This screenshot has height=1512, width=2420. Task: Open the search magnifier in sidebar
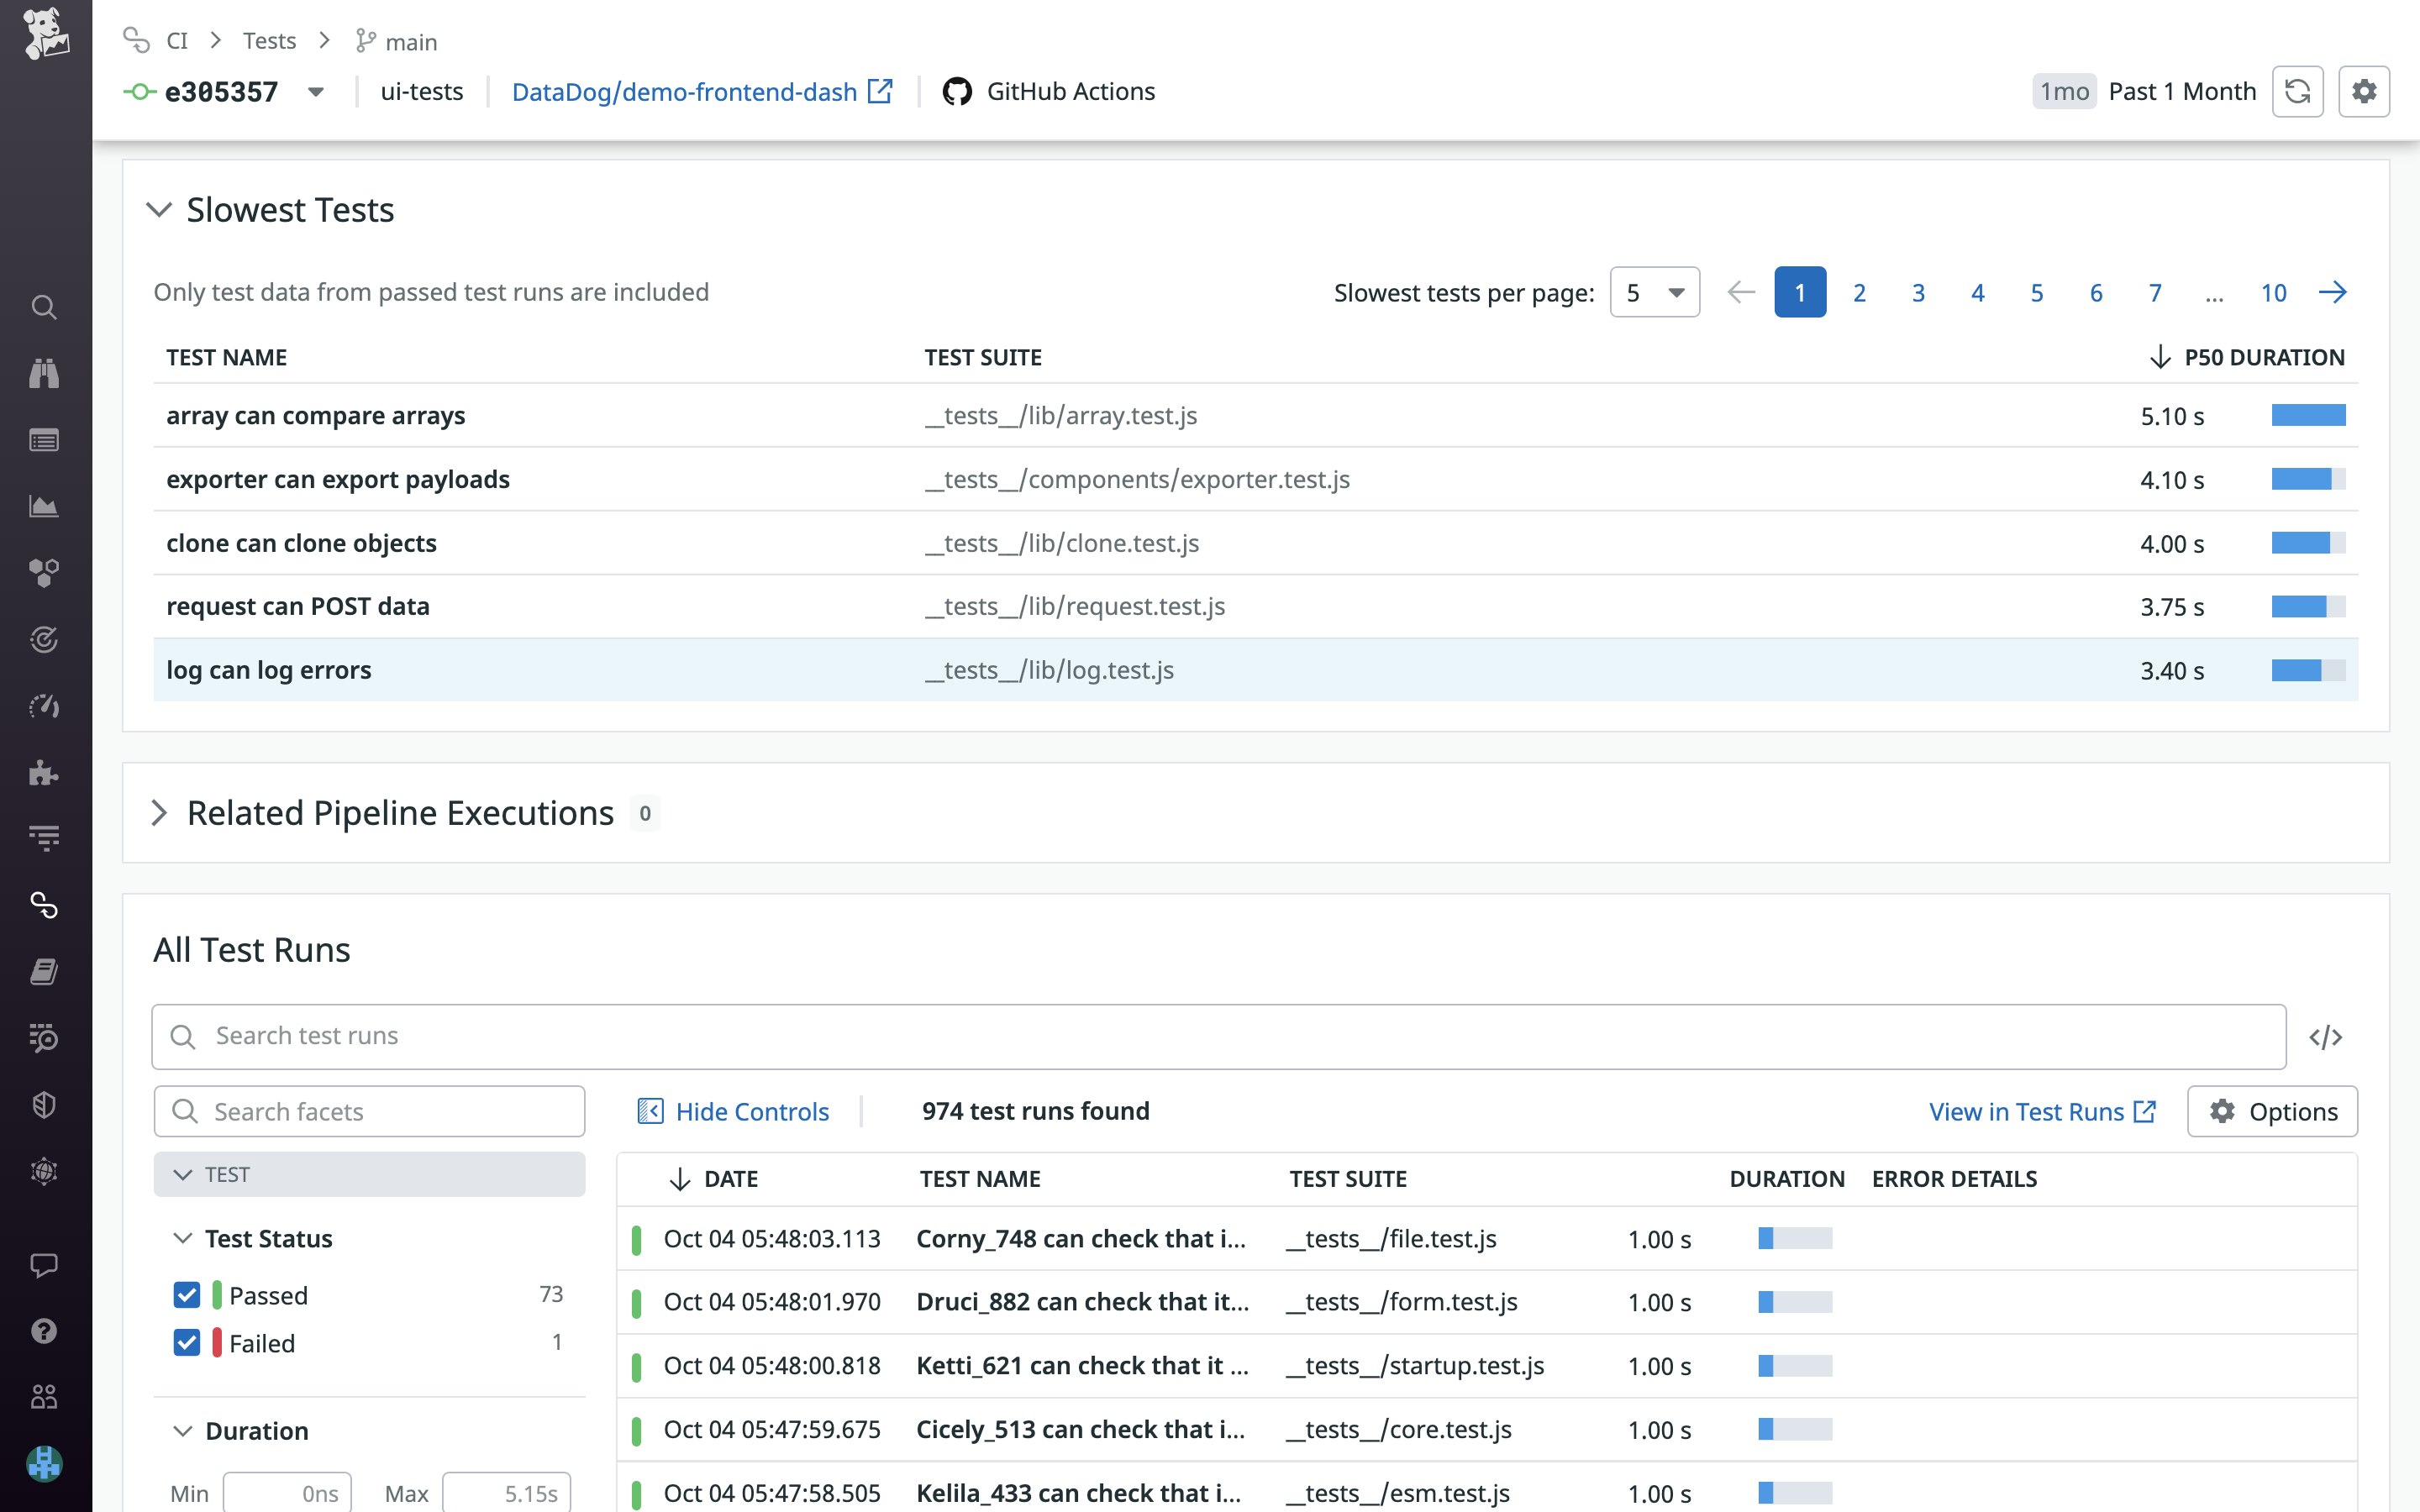point(44,307)
